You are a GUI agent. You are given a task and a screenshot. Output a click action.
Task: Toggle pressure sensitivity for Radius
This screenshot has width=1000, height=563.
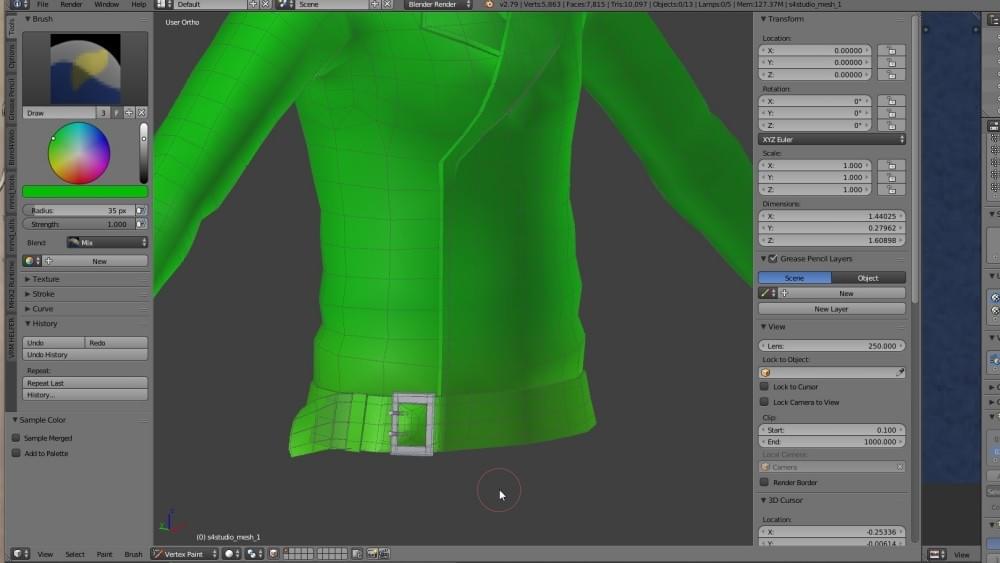point(141,210)
